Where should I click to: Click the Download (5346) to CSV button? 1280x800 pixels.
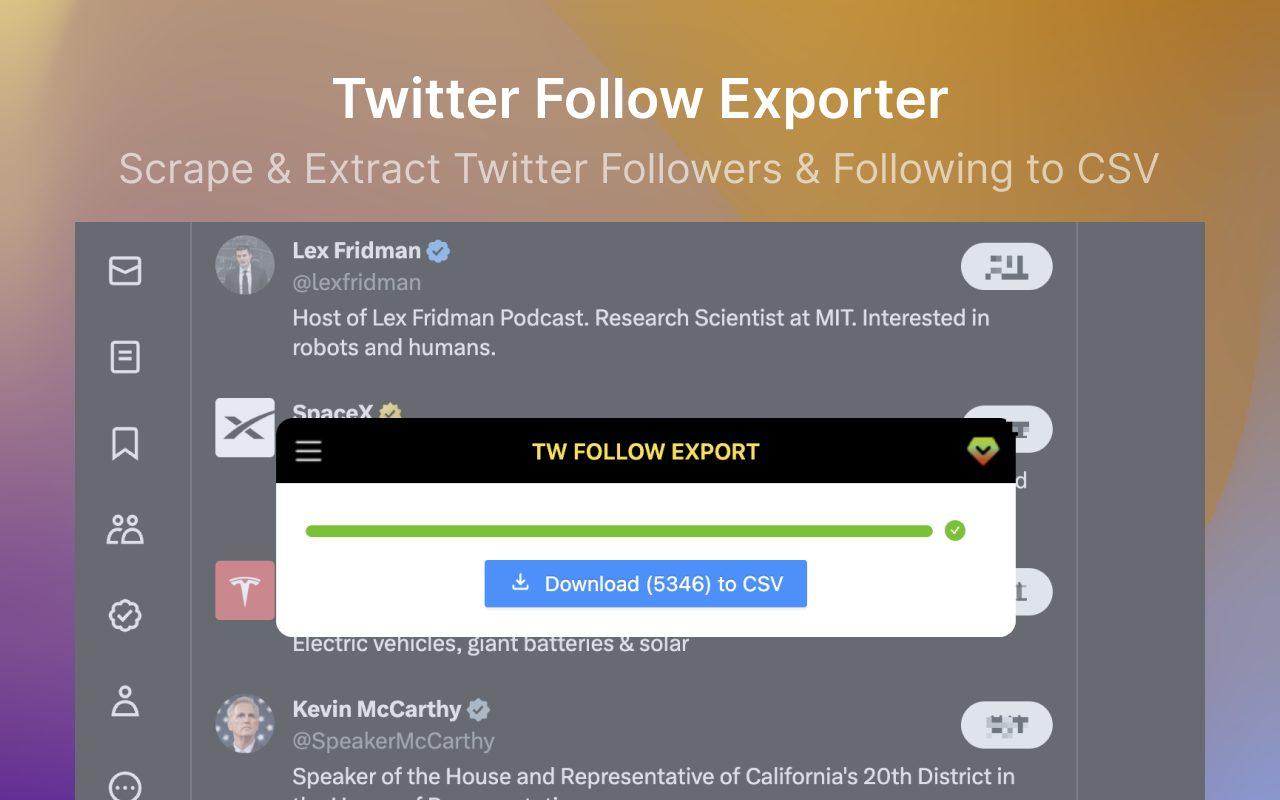645,583
